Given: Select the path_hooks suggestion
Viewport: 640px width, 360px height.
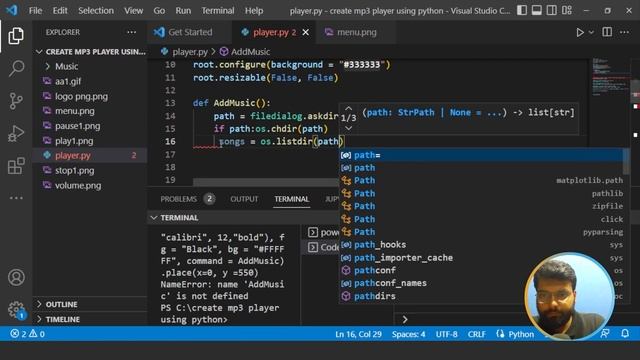Looking at the screenshot, I should (482, 244).
